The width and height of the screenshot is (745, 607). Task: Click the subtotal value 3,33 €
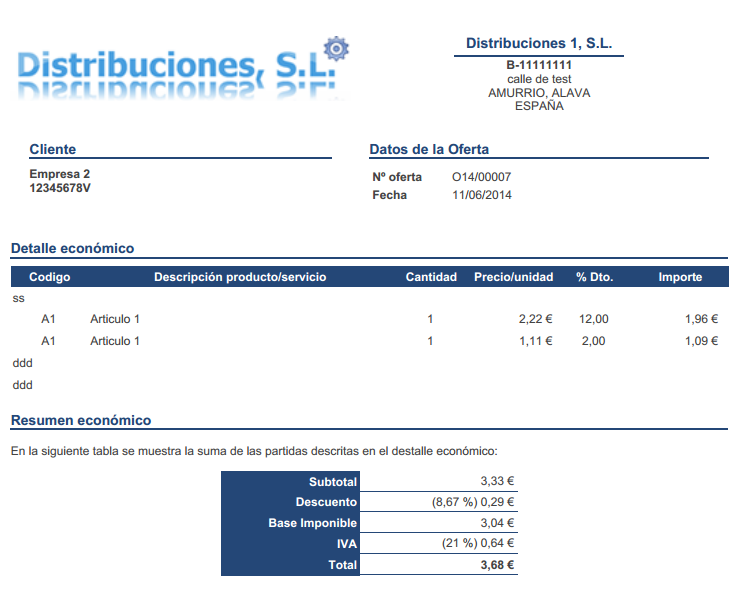497,481
